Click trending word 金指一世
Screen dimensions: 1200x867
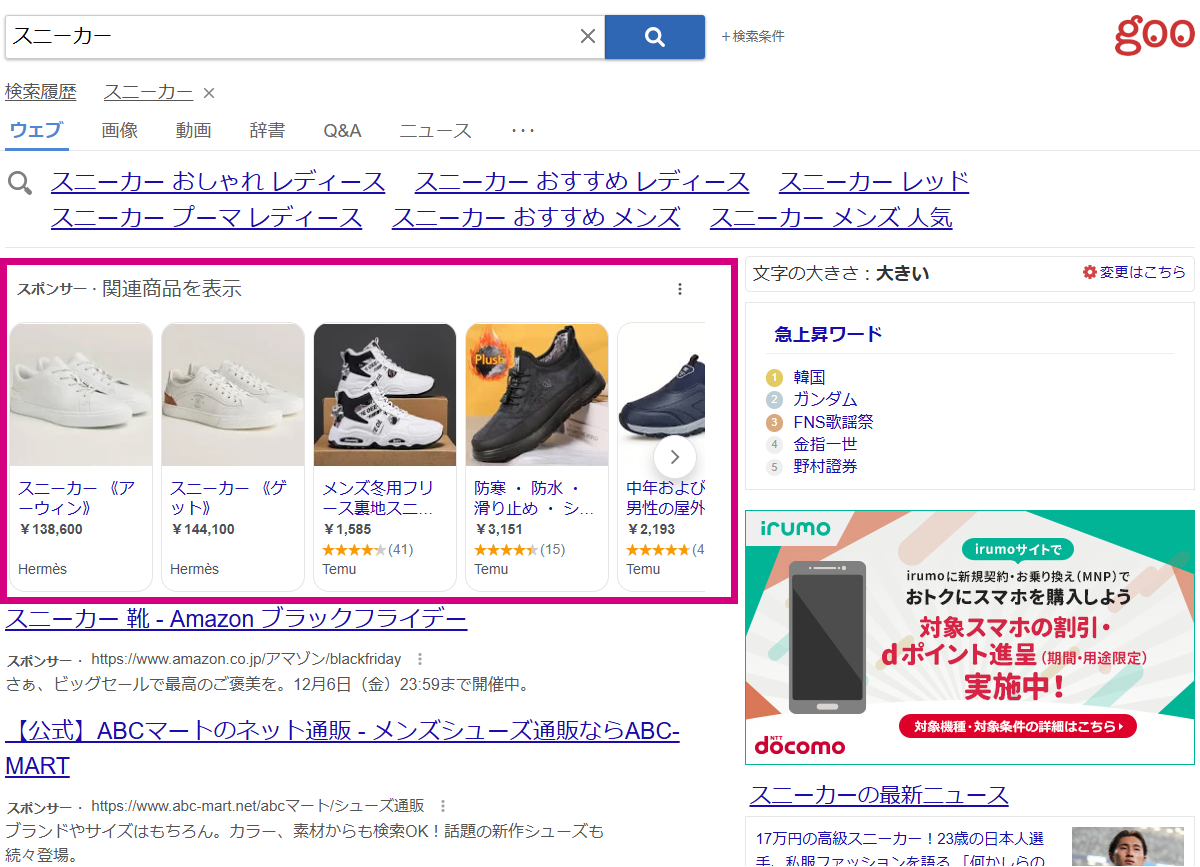point(825,443)
